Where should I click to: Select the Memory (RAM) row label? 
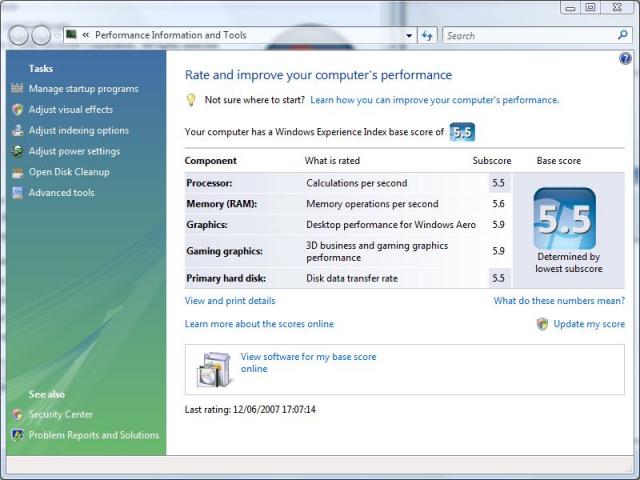222,204
